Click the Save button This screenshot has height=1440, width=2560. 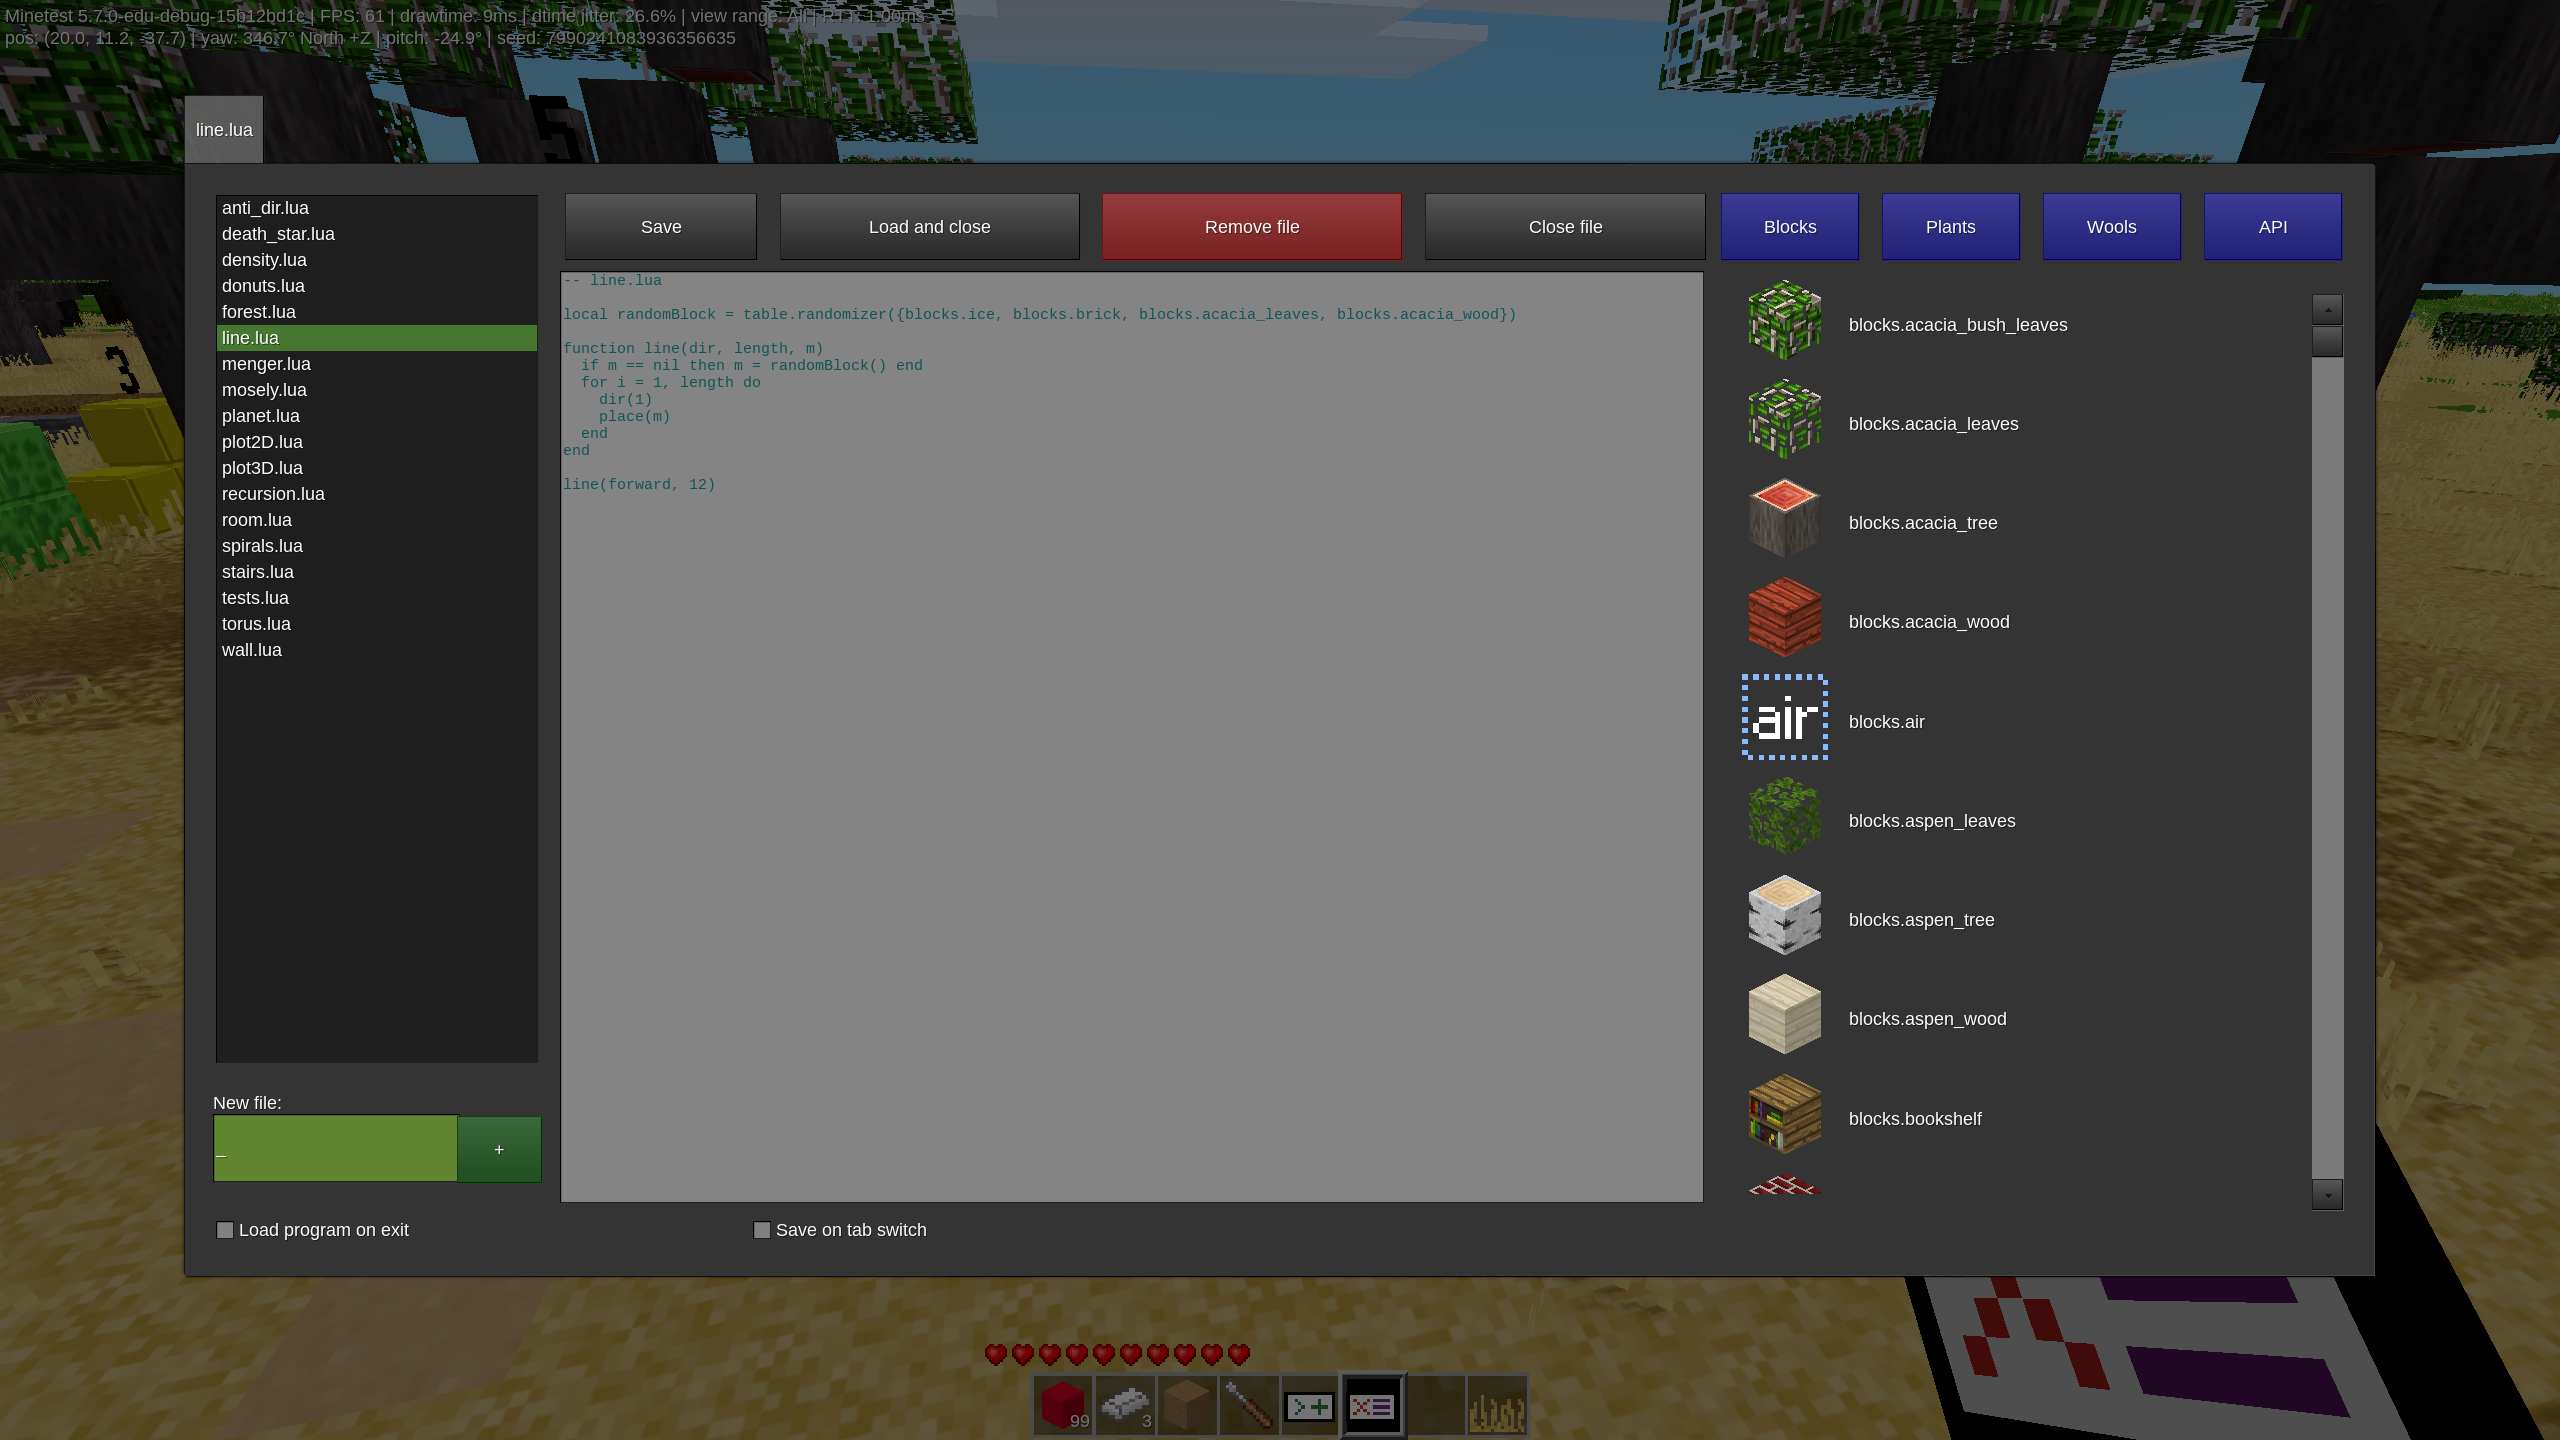659,225
